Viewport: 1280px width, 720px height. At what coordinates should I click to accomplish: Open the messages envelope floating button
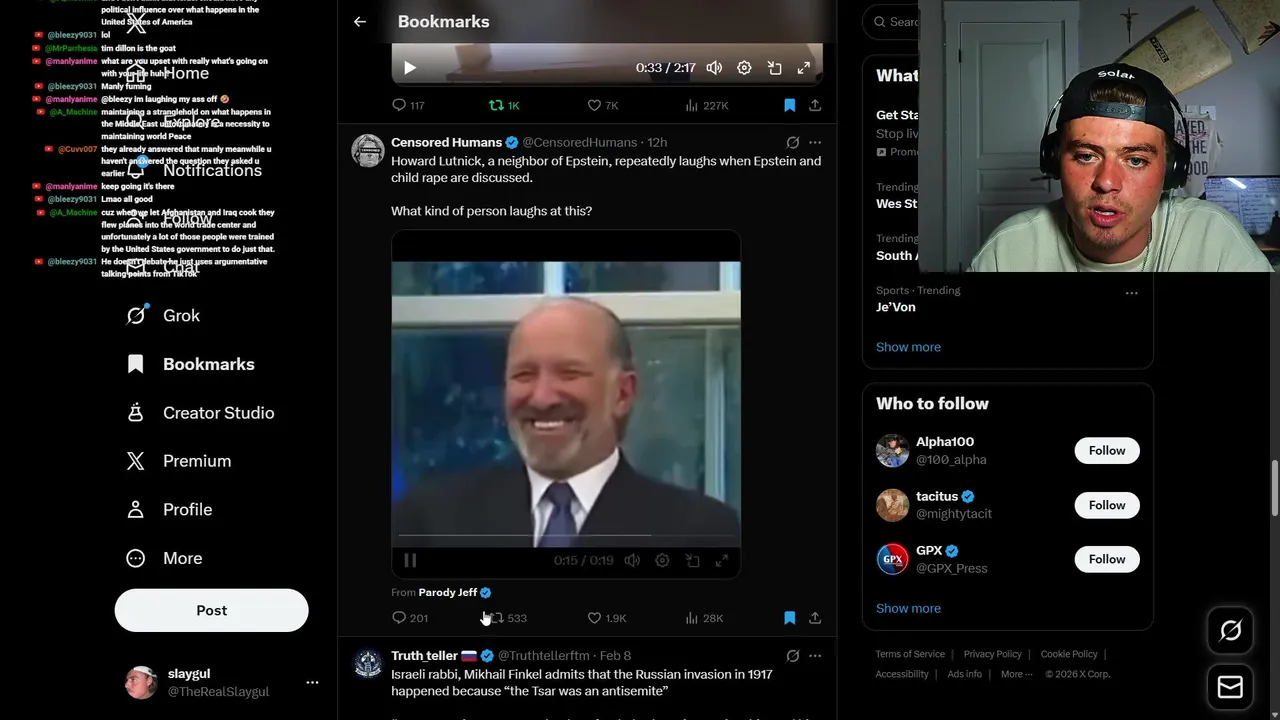1230,687
